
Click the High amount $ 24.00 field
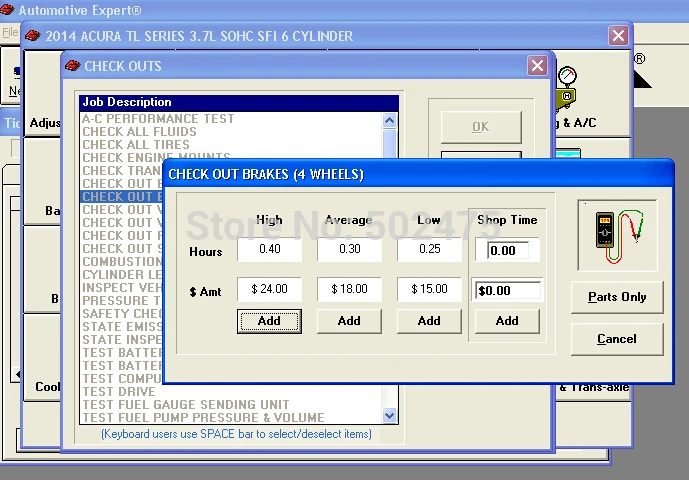[x=269, y=289]
